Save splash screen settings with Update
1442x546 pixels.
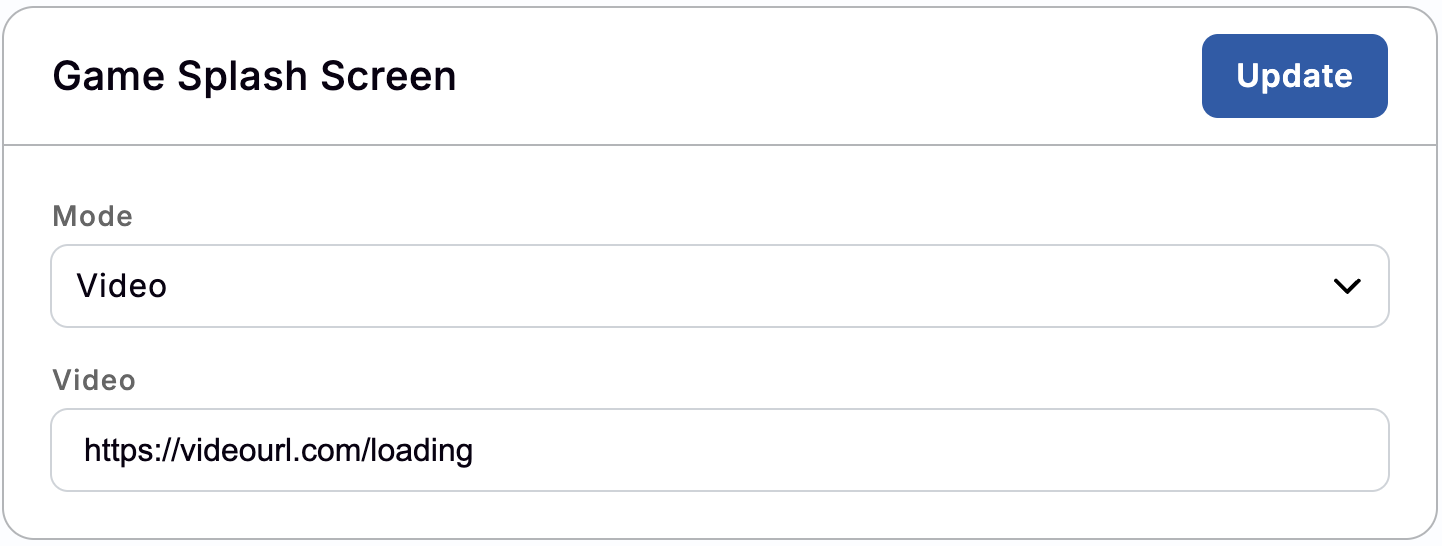[1294, 76]
